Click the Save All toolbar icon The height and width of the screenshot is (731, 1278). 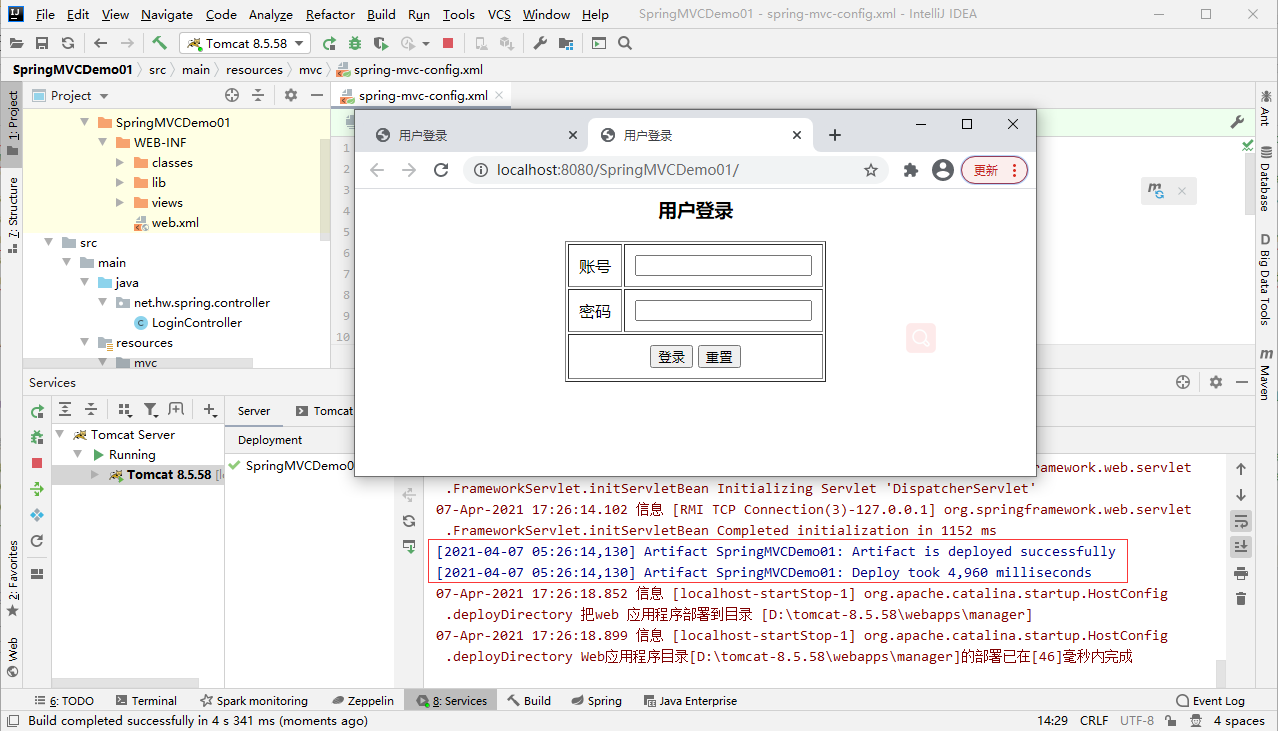42,43
